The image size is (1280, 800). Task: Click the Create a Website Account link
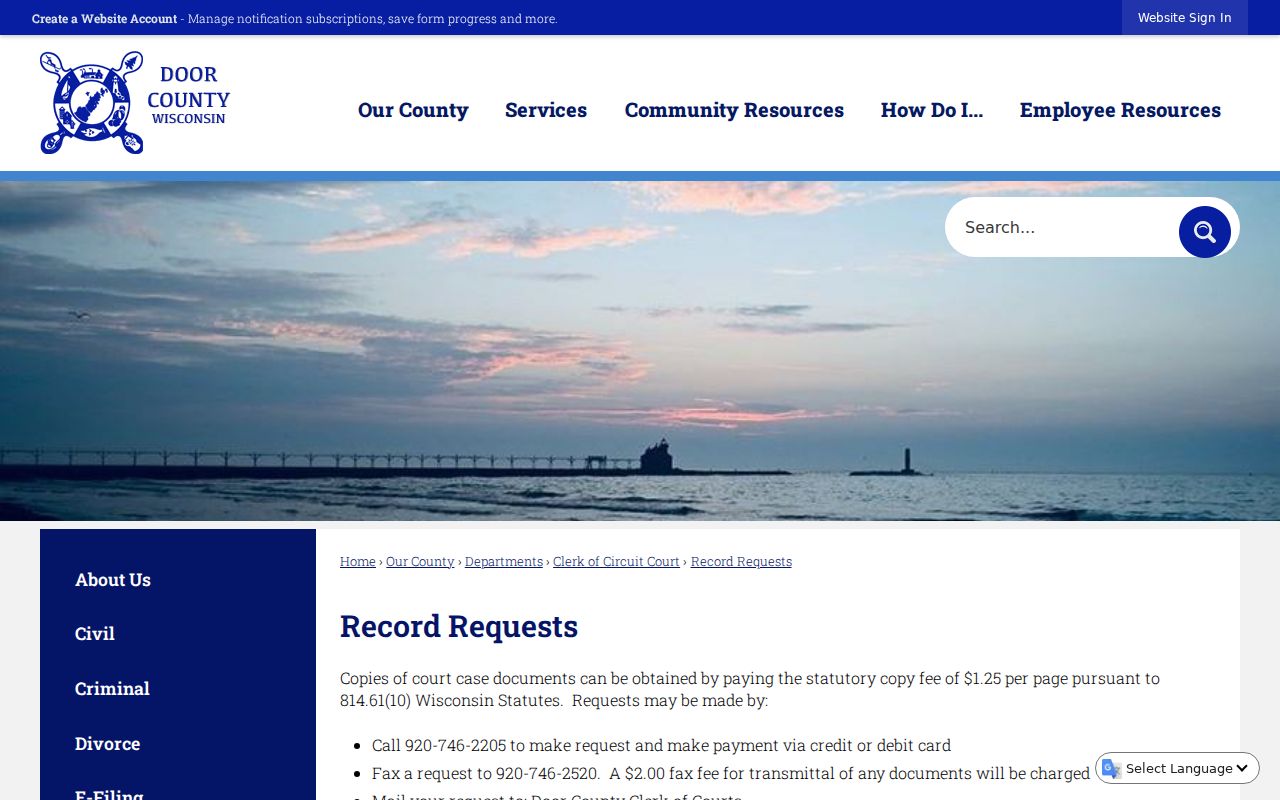tap(104, 19)
